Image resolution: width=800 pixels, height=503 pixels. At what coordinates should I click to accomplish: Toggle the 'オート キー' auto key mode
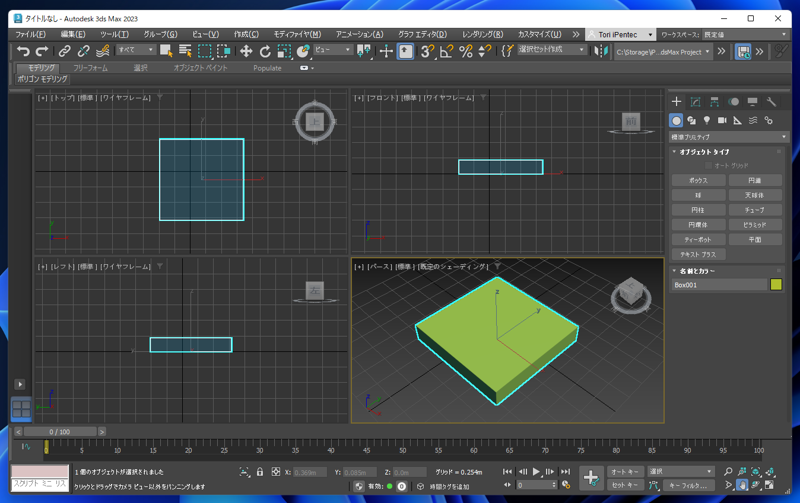[624, 472]
